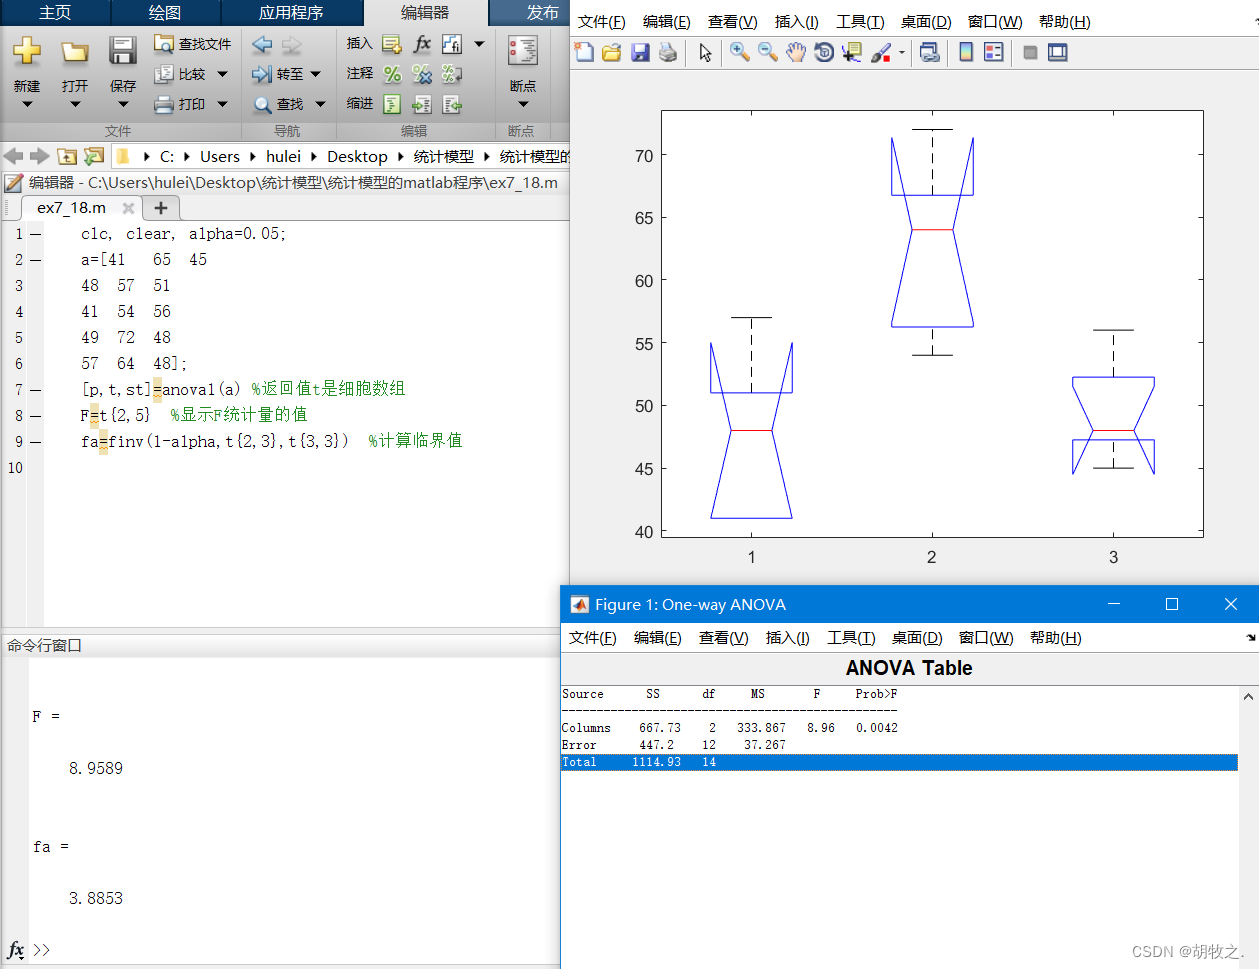Click the insert section icon

point(392,44)
